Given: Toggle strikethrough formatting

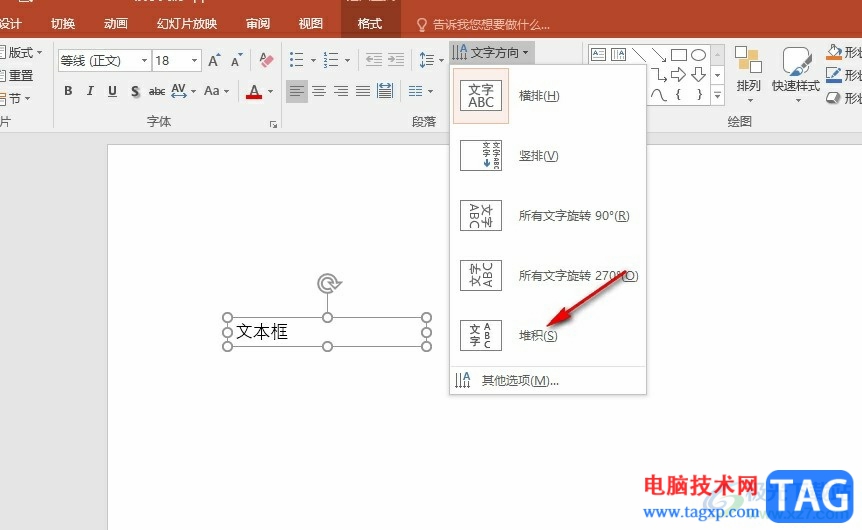Looking at the screenshot, I should point(157,91).
